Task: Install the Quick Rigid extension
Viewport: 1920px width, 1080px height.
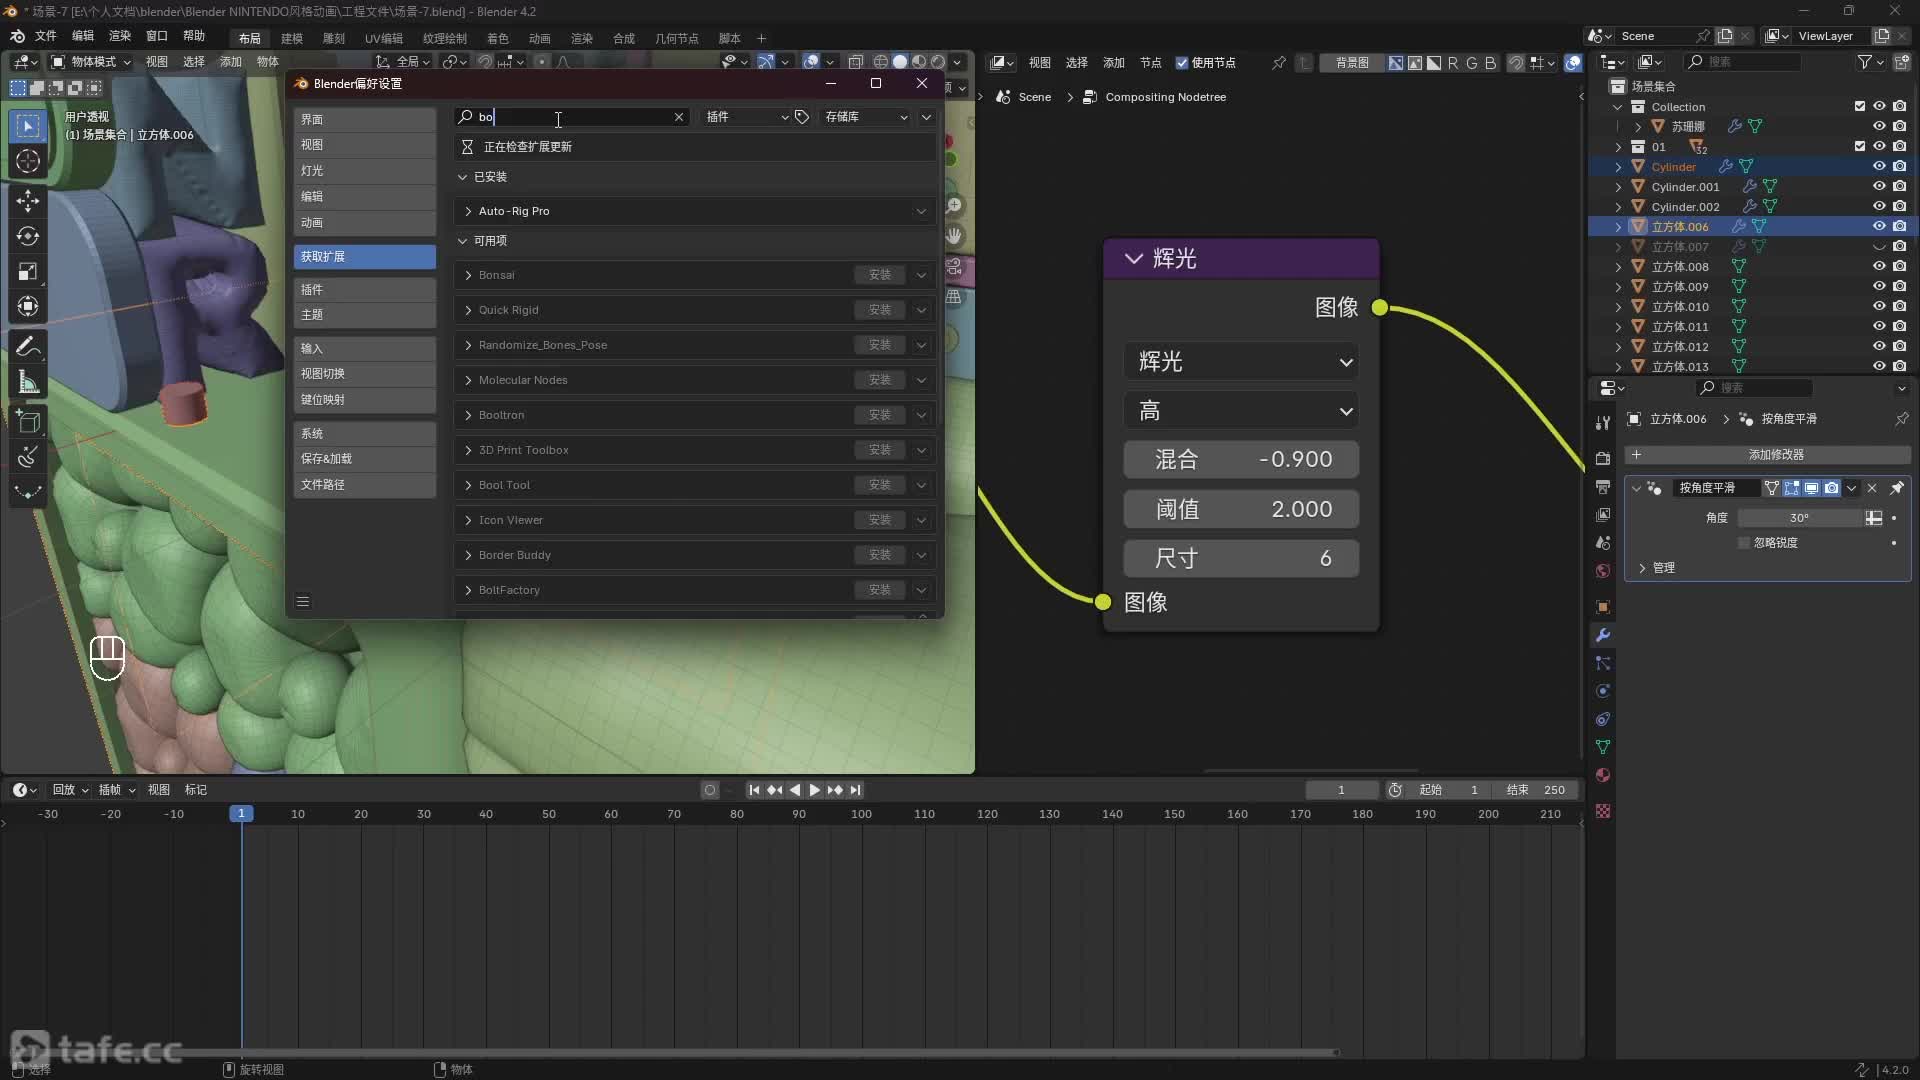Action: pos(880,310)
